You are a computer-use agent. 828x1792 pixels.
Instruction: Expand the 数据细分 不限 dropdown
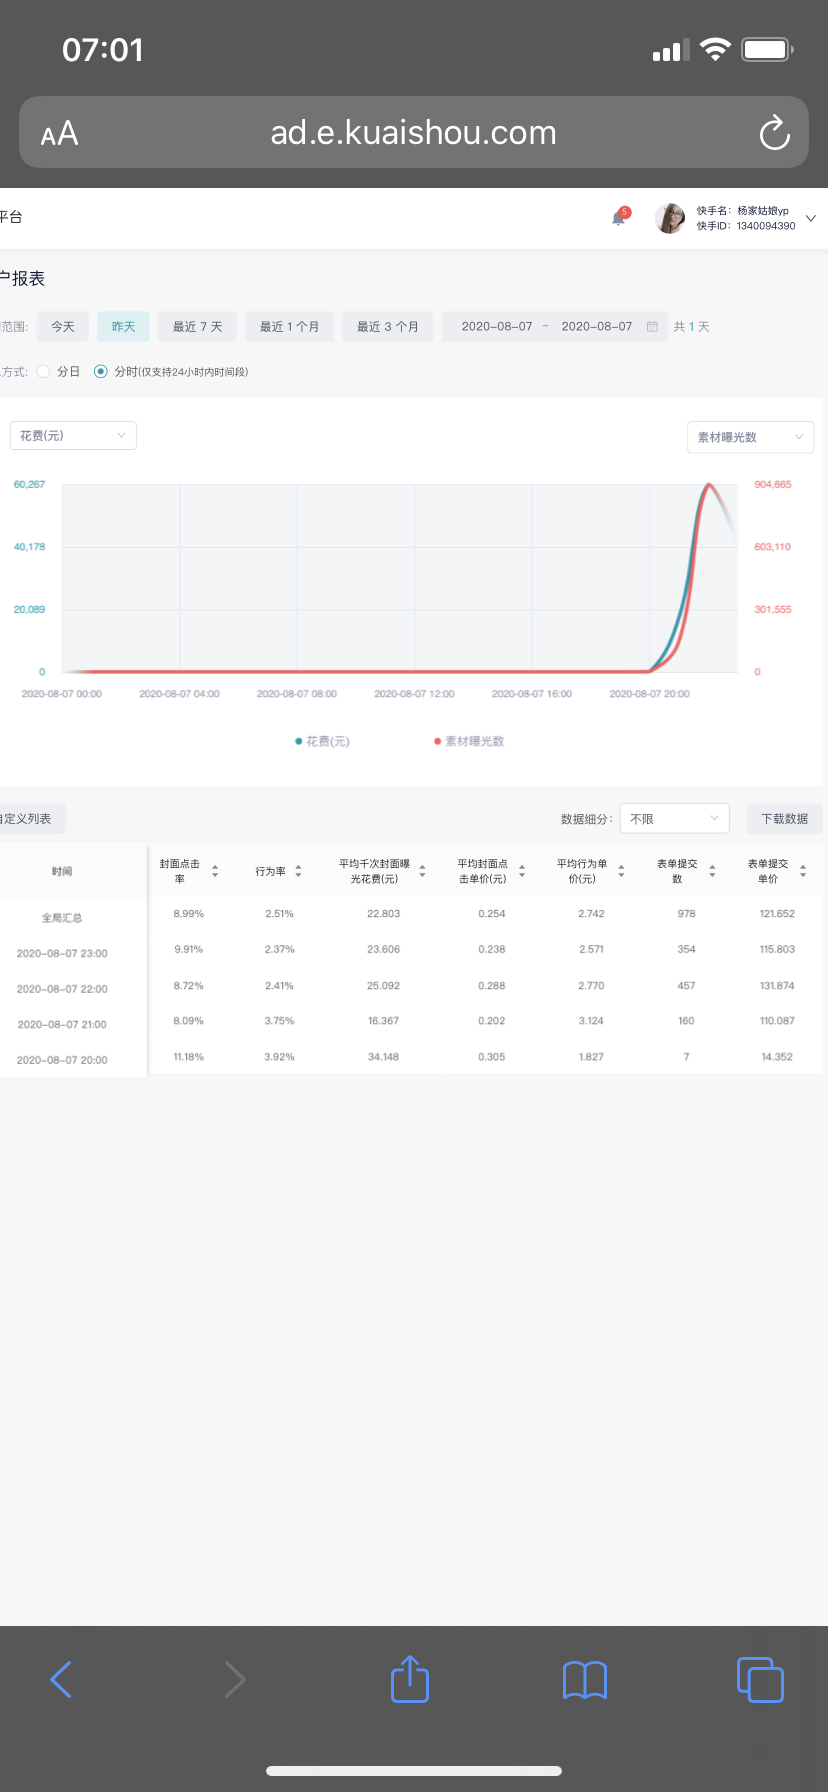pyautogui.click(x=674, y=819)
